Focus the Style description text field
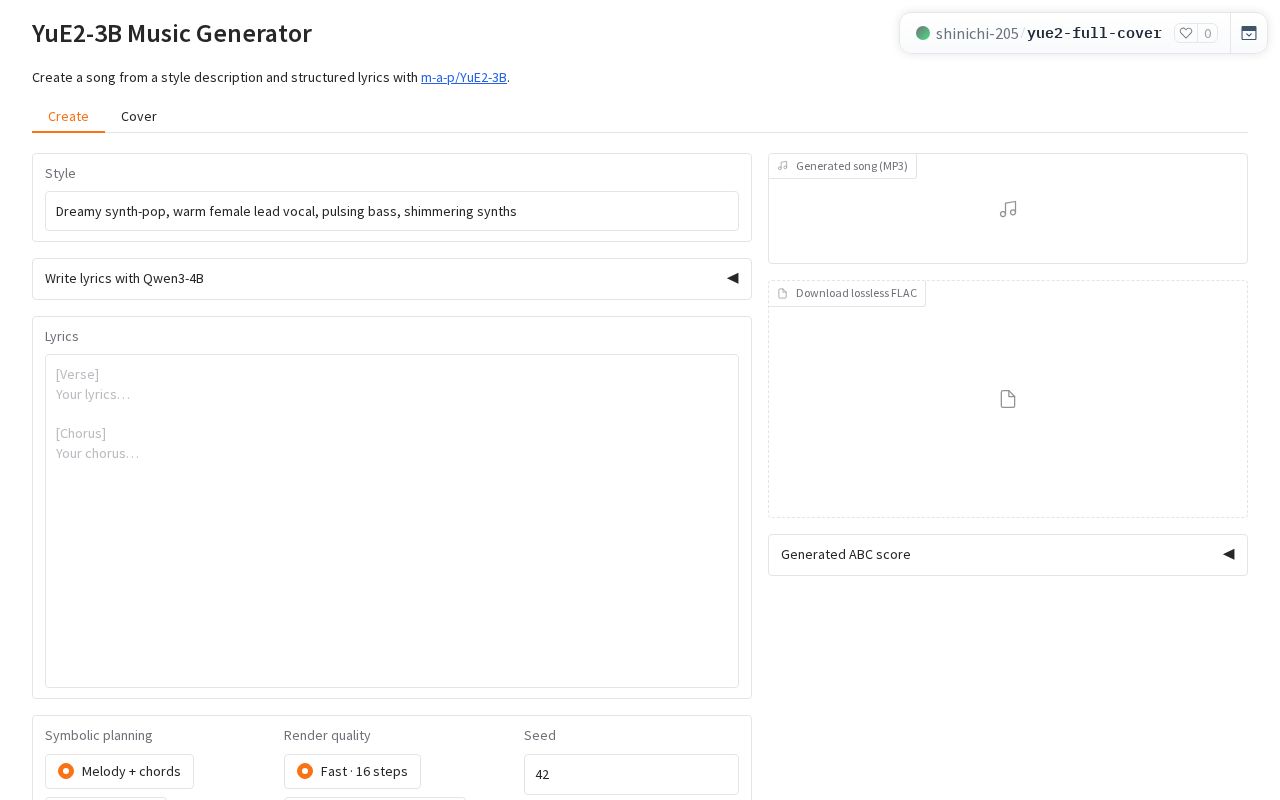The height and width of the screenshot is (800, 1280). pyautogui.click(x=392, y=211)
